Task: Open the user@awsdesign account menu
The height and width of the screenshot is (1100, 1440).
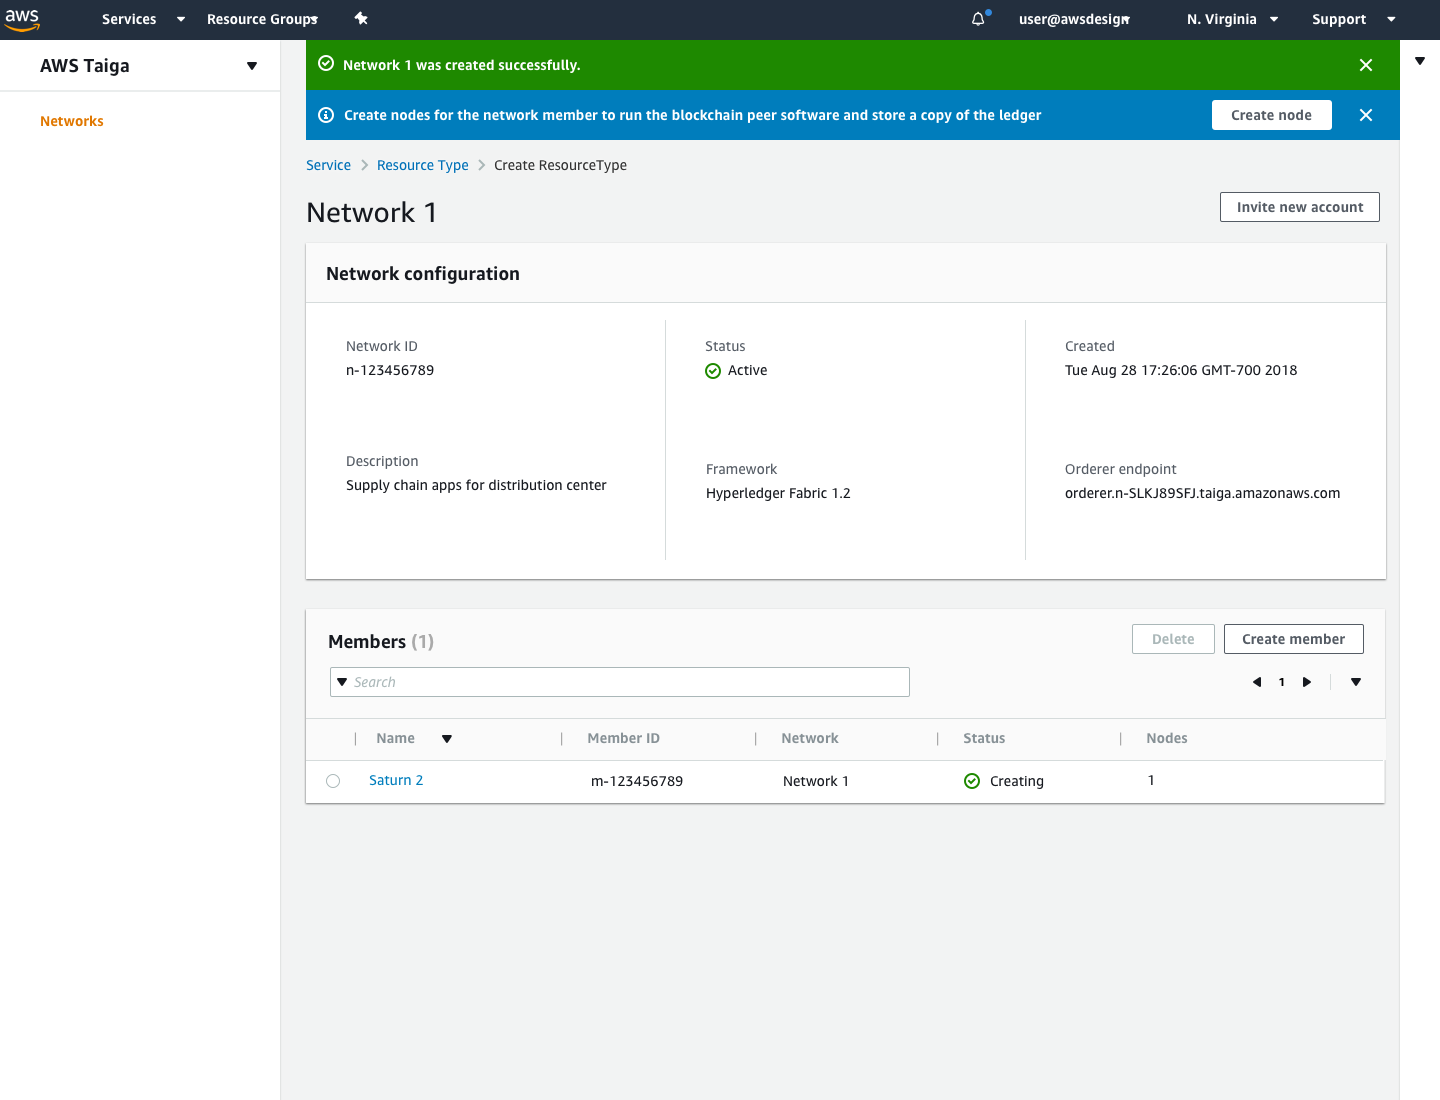Action: click(x=1074, y=19)
